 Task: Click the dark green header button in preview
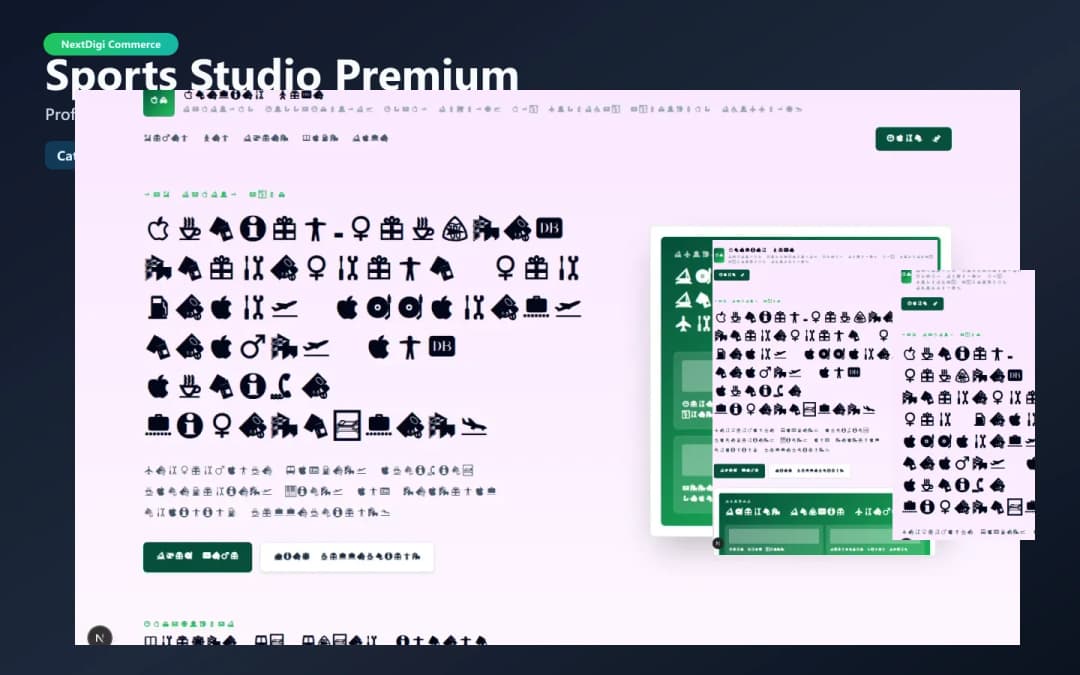(x=913, y=138)
